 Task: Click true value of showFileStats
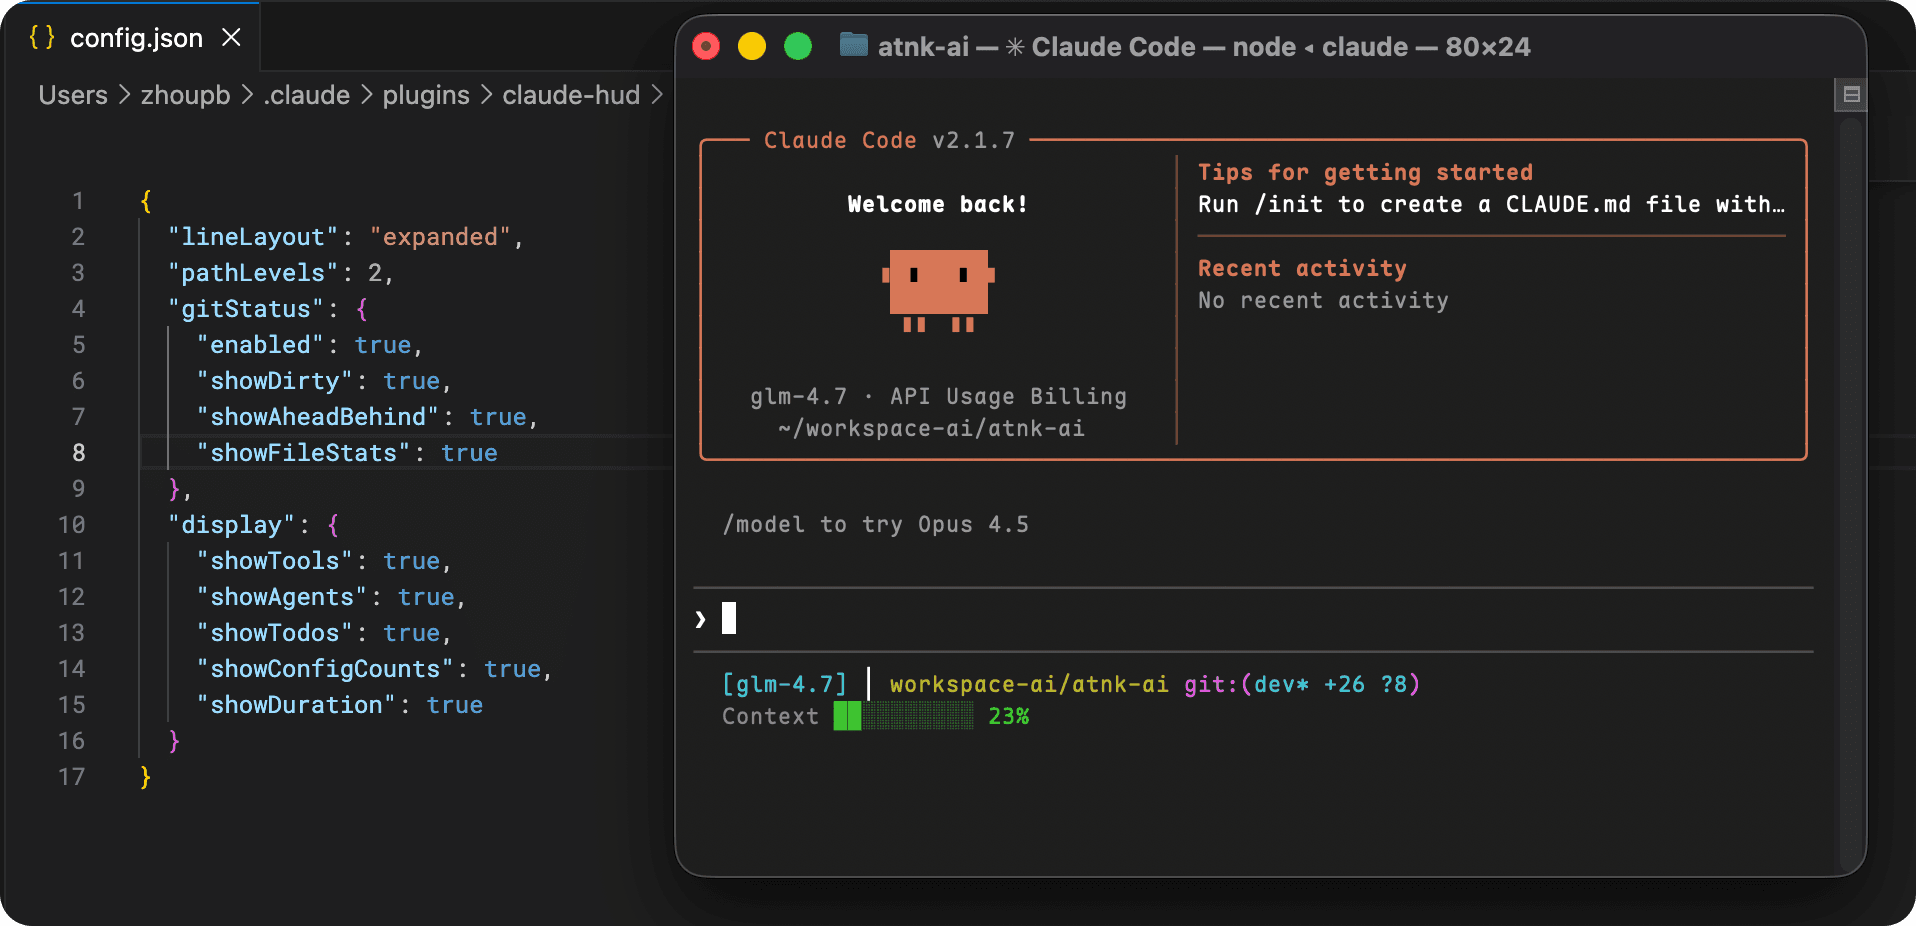tap(469, 453)
